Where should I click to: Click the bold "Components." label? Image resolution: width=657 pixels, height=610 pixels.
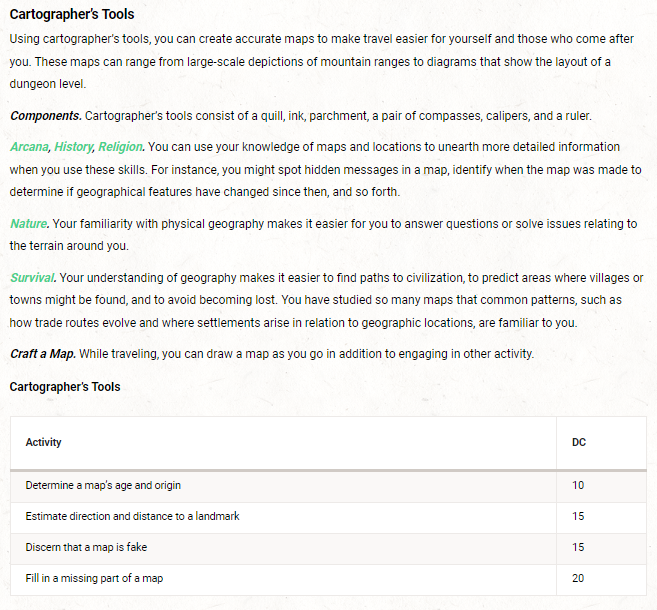[x=46, y=116]
